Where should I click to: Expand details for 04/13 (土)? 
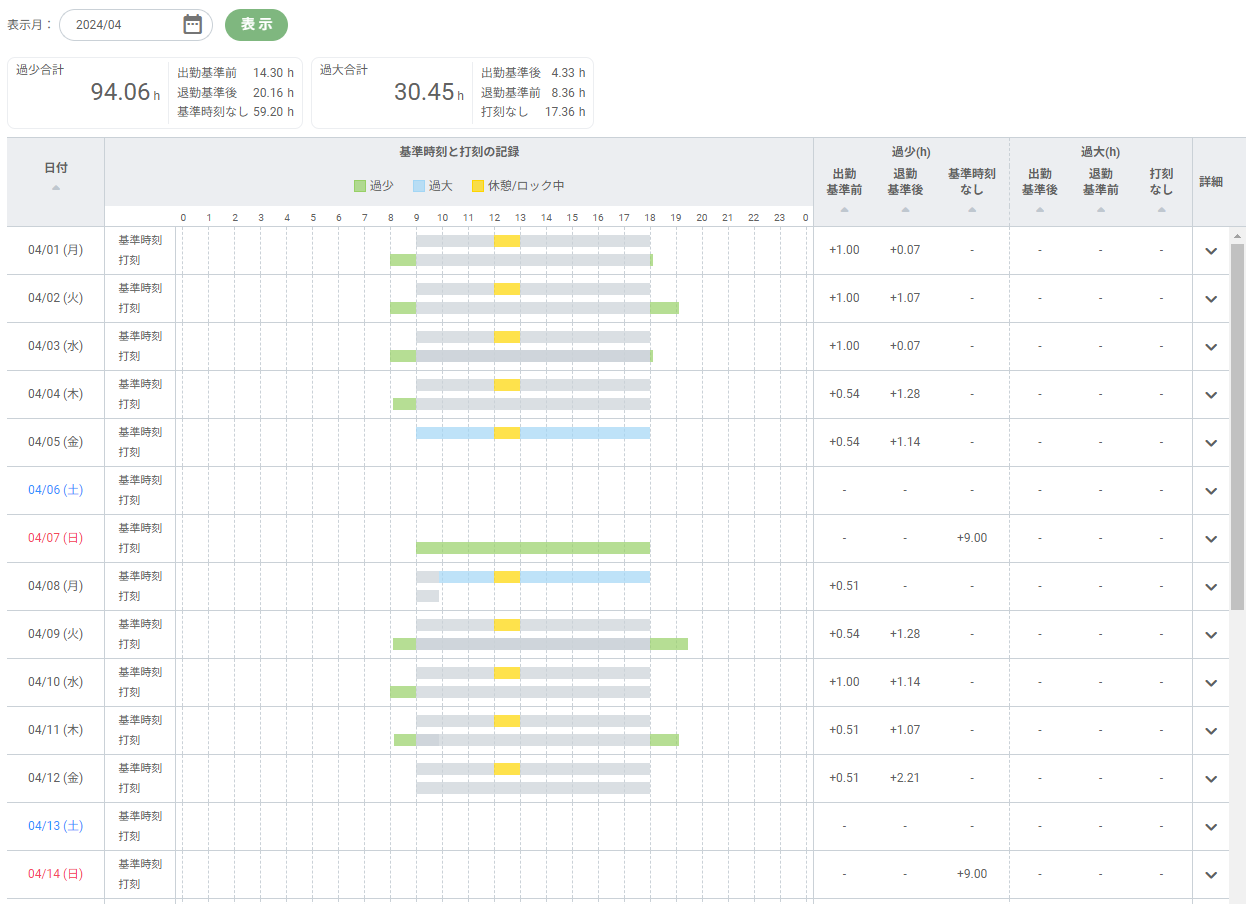(x=1211, y=827)
